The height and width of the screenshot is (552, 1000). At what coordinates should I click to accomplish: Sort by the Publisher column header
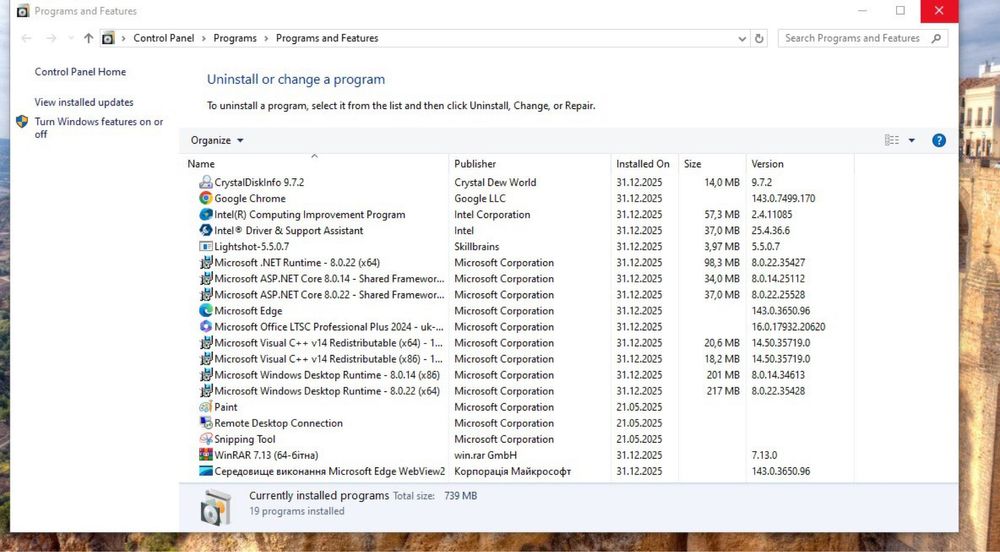point(529,164)
